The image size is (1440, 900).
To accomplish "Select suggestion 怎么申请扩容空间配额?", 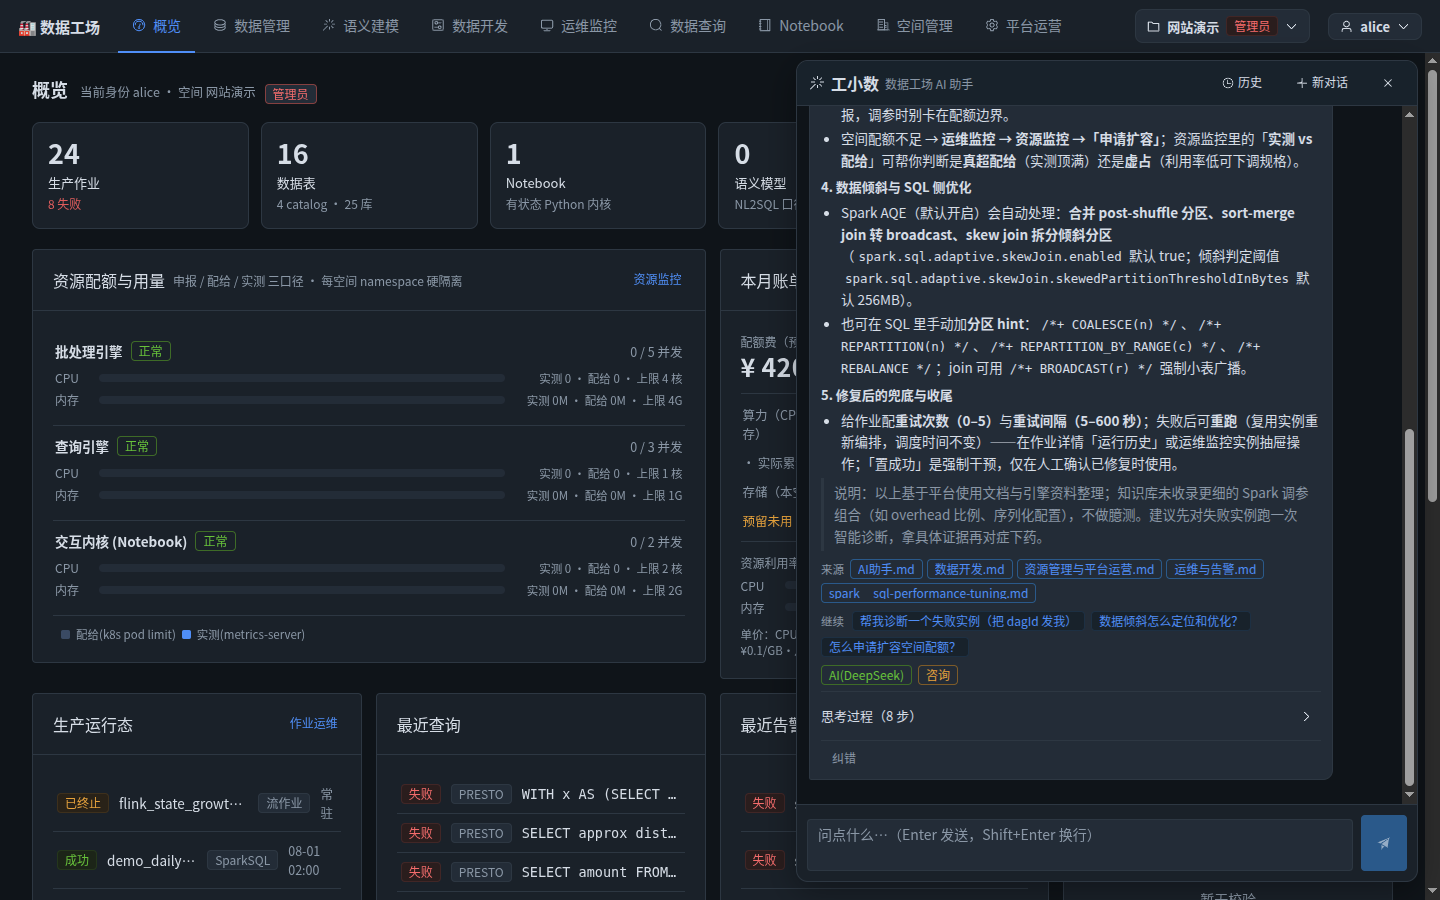I will click(x=894, y=647).
